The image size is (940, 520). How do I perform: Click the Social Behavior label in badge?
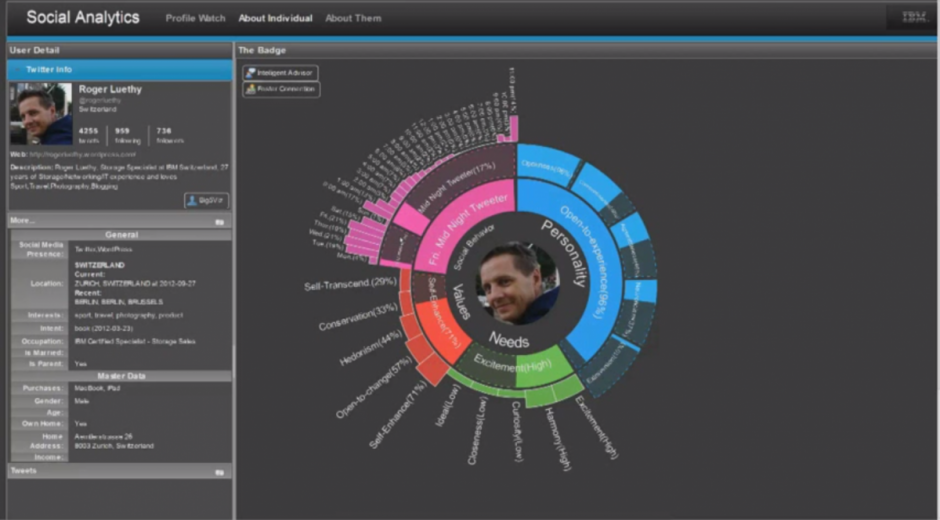tap(474, 247)
